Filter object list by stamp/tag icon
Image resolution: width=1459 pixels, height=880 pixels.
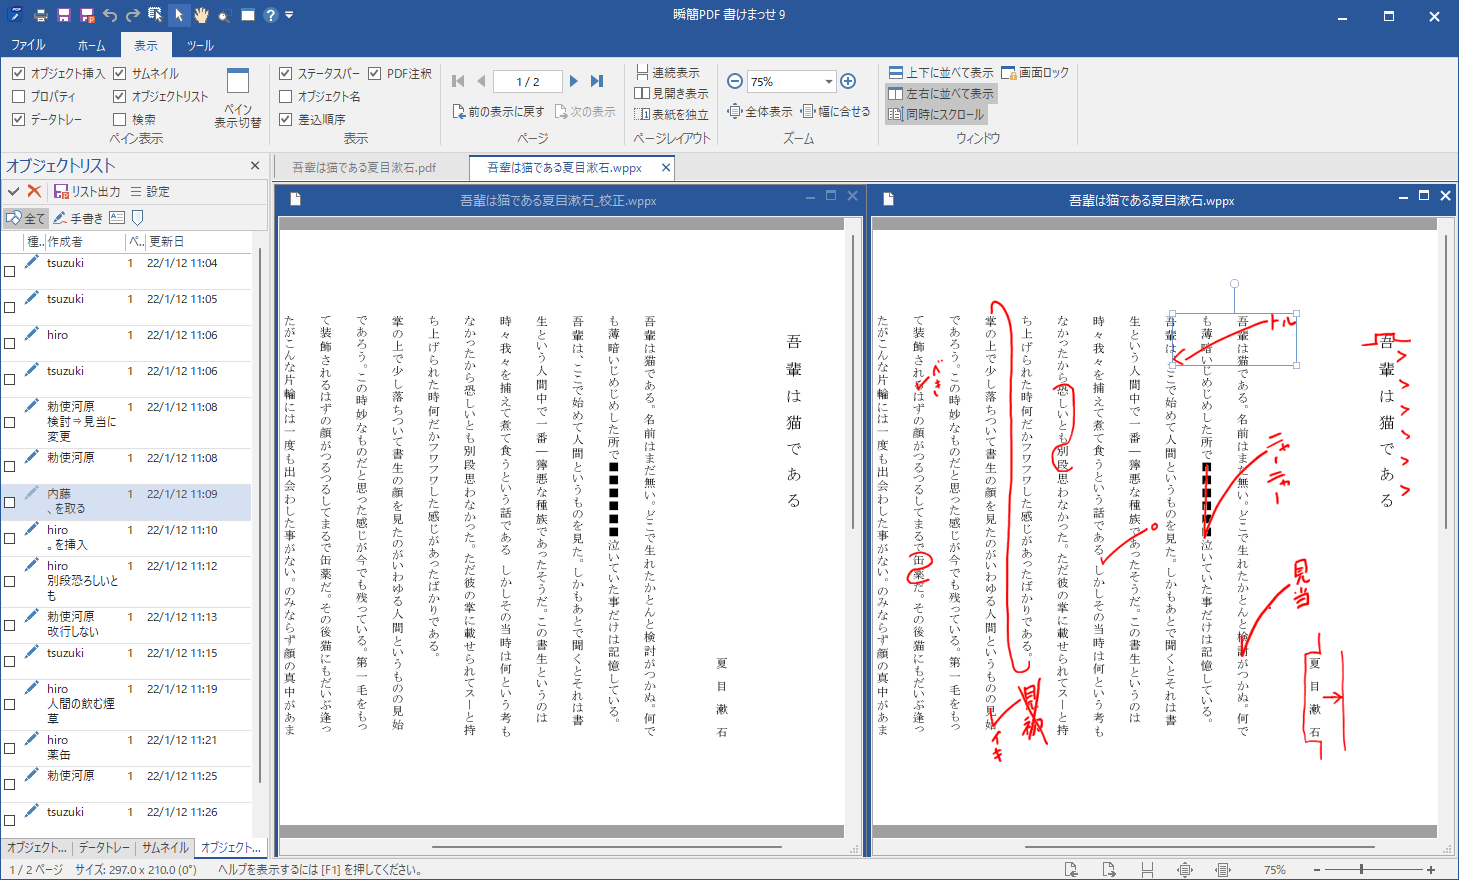click(138, 218)
